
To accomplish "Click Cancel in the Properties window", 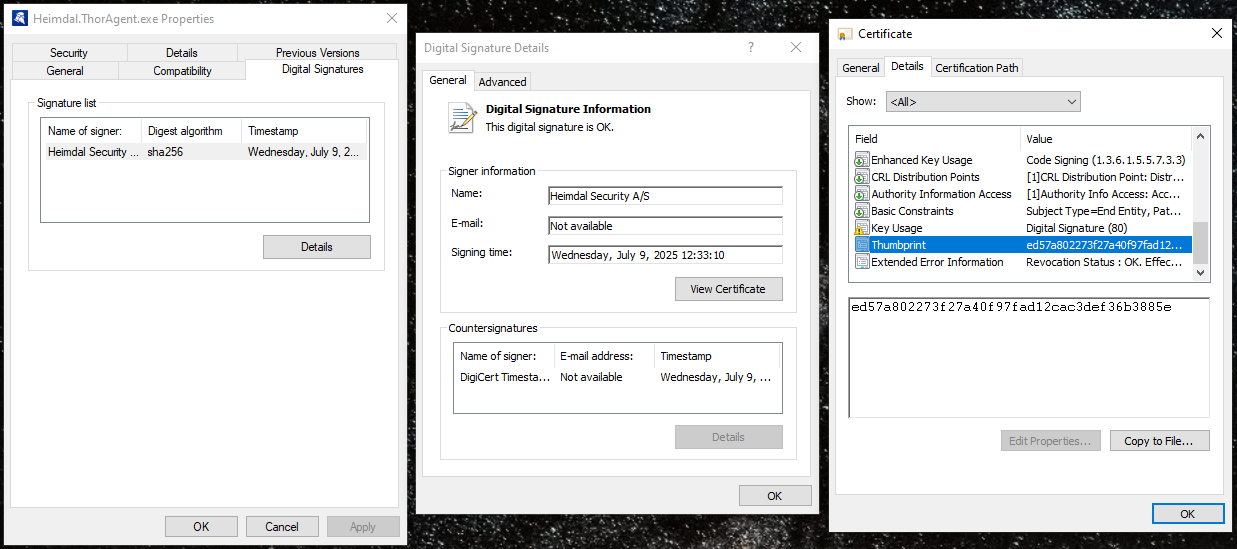I will pyautogui.click(x=282, y=527).
